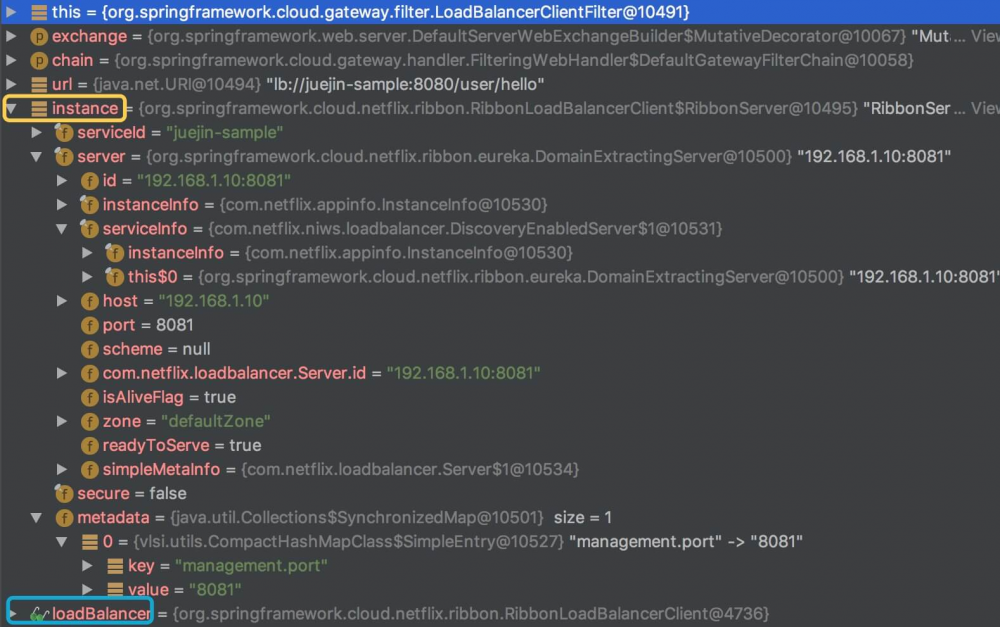The width and height of the screenshot is (1000, 627).
Task: Expand the this$0 field node
Action: (88, 277)
